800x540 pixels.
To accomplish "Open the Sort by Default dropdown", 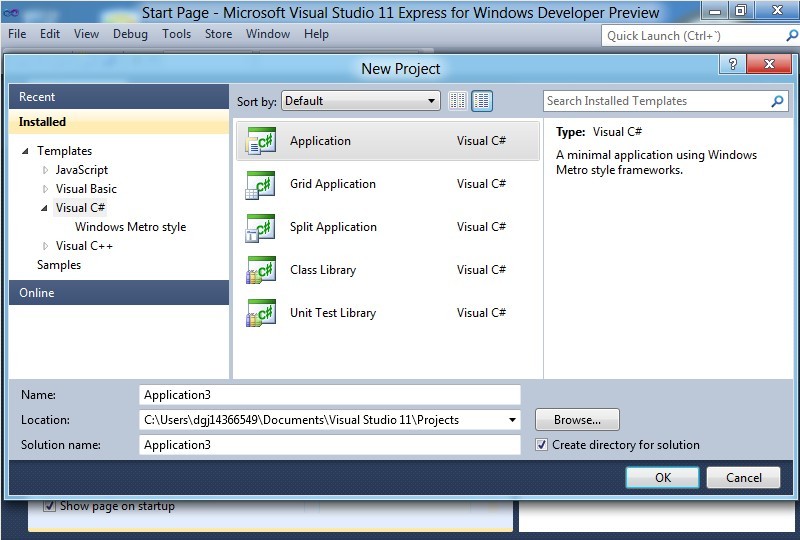I will pos(361,101).
